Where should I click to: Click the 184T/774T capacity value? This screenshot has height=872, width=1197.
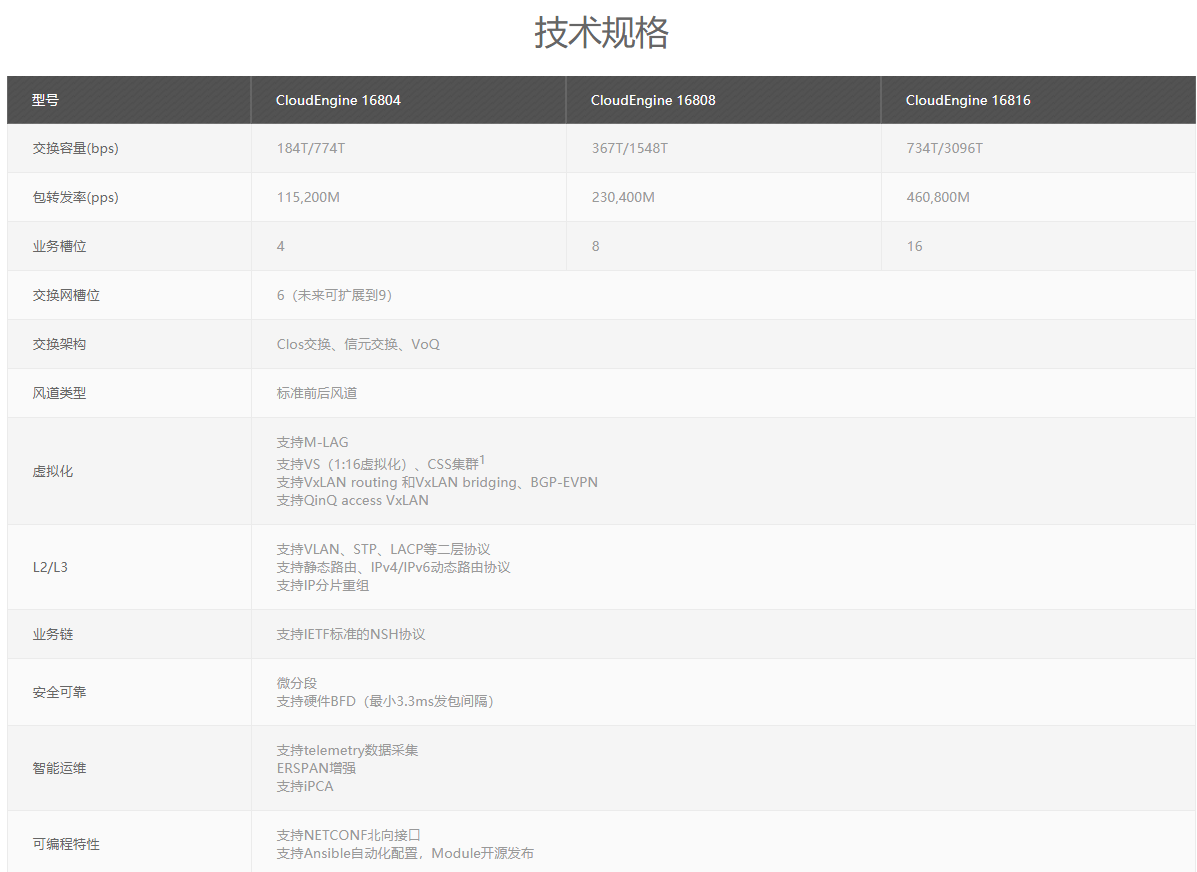[311, 148]
